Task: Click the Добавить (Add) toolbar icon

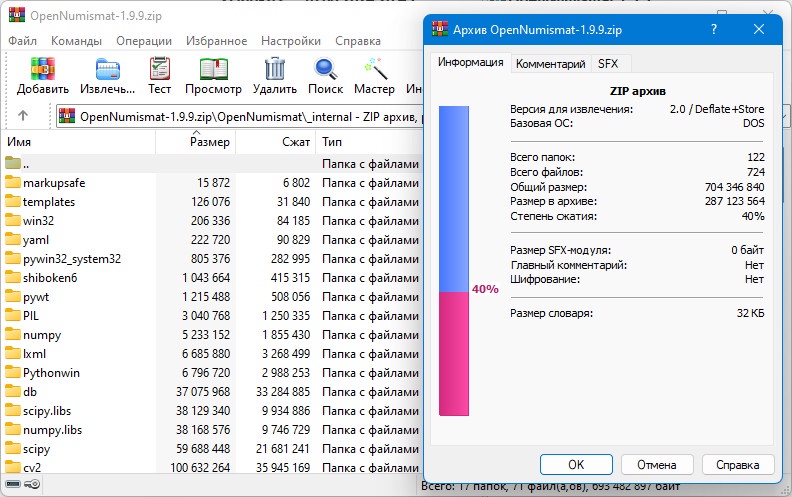Action: 42,69
